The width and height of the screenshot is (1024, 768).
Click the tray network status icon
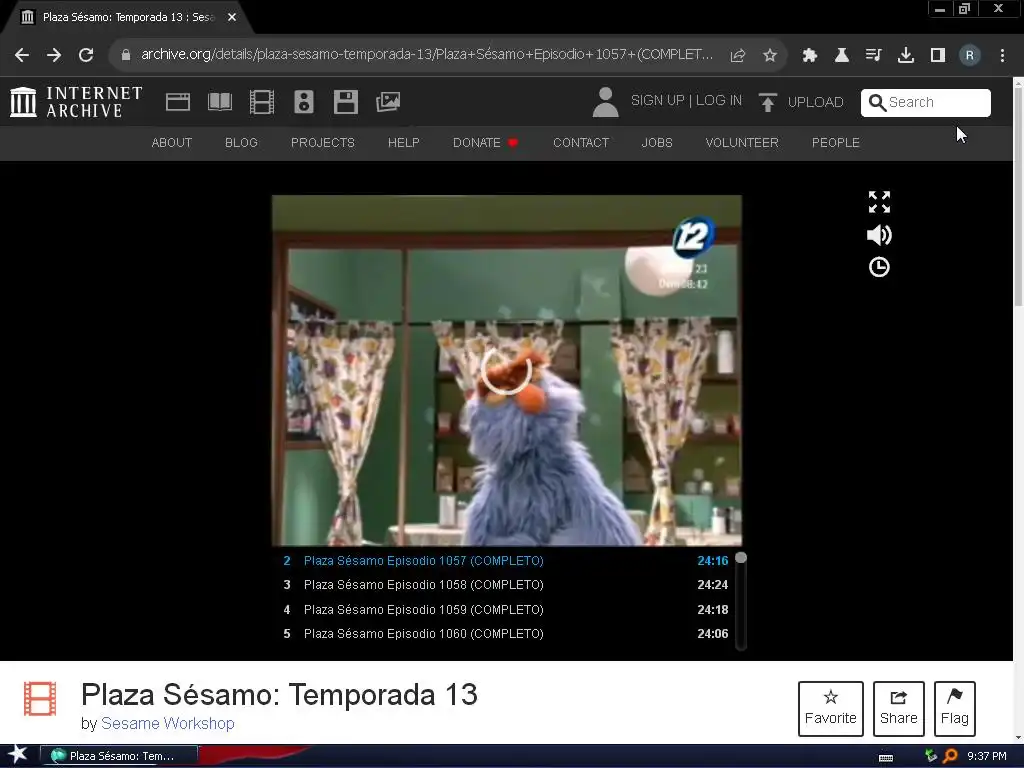(931, 756)
